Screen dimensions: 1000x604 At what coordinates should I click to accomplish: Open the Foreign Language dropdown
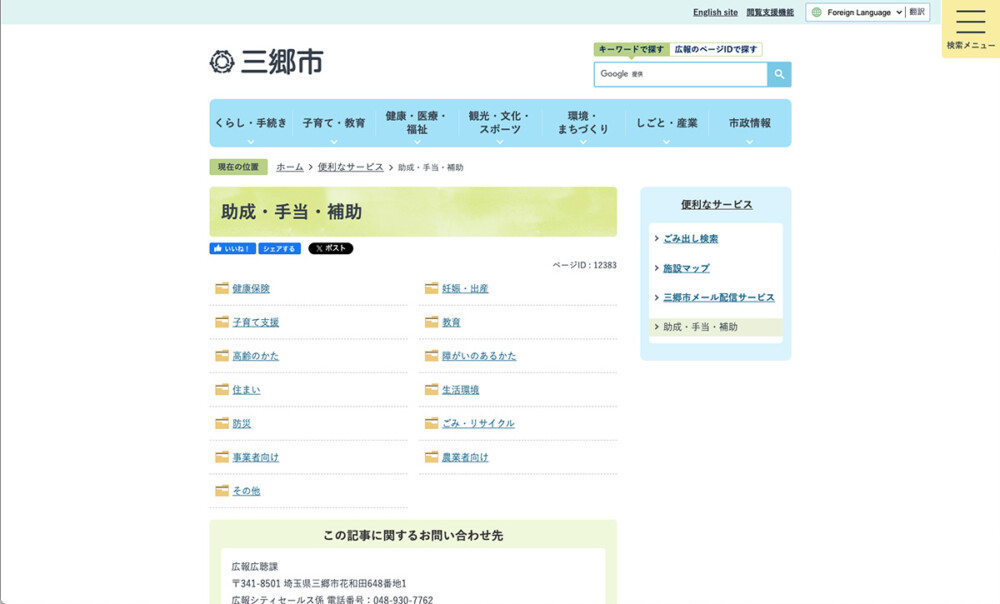point(856,13)
